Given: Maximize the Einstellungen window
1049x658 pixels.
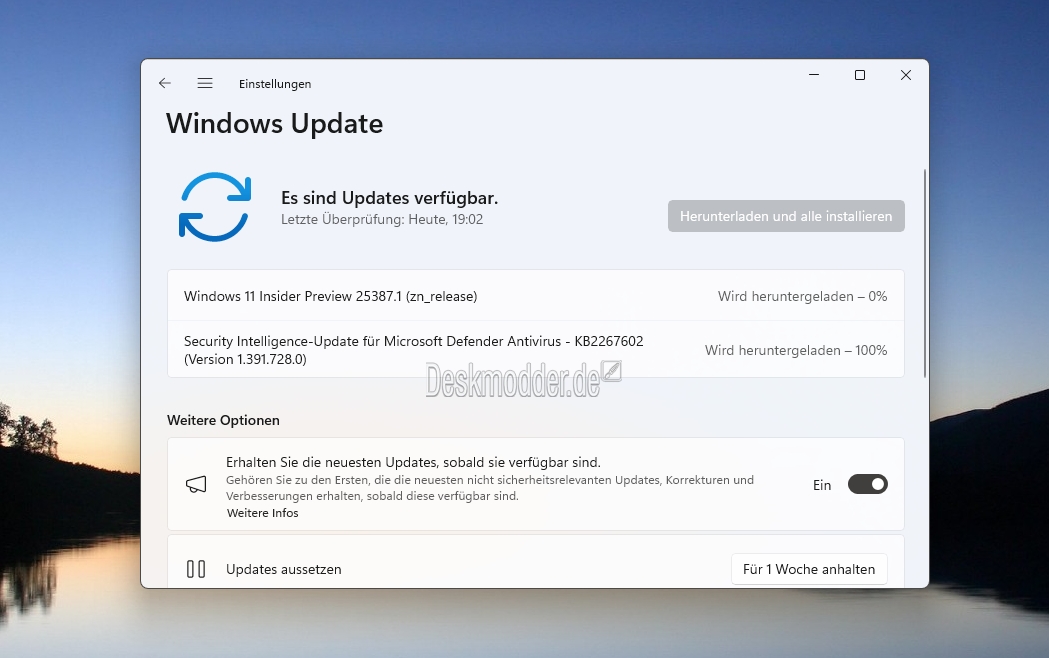Looking at the screenshot, I should [860, 75].
